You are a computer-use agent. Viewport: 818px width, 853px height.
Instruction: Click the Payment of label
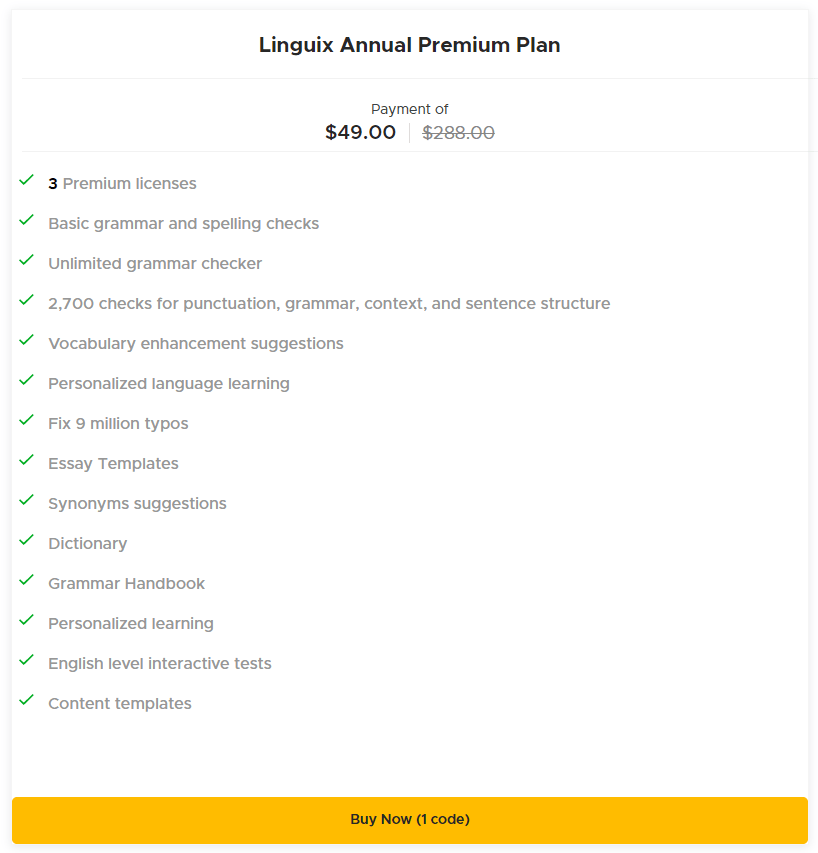(409, 109)
